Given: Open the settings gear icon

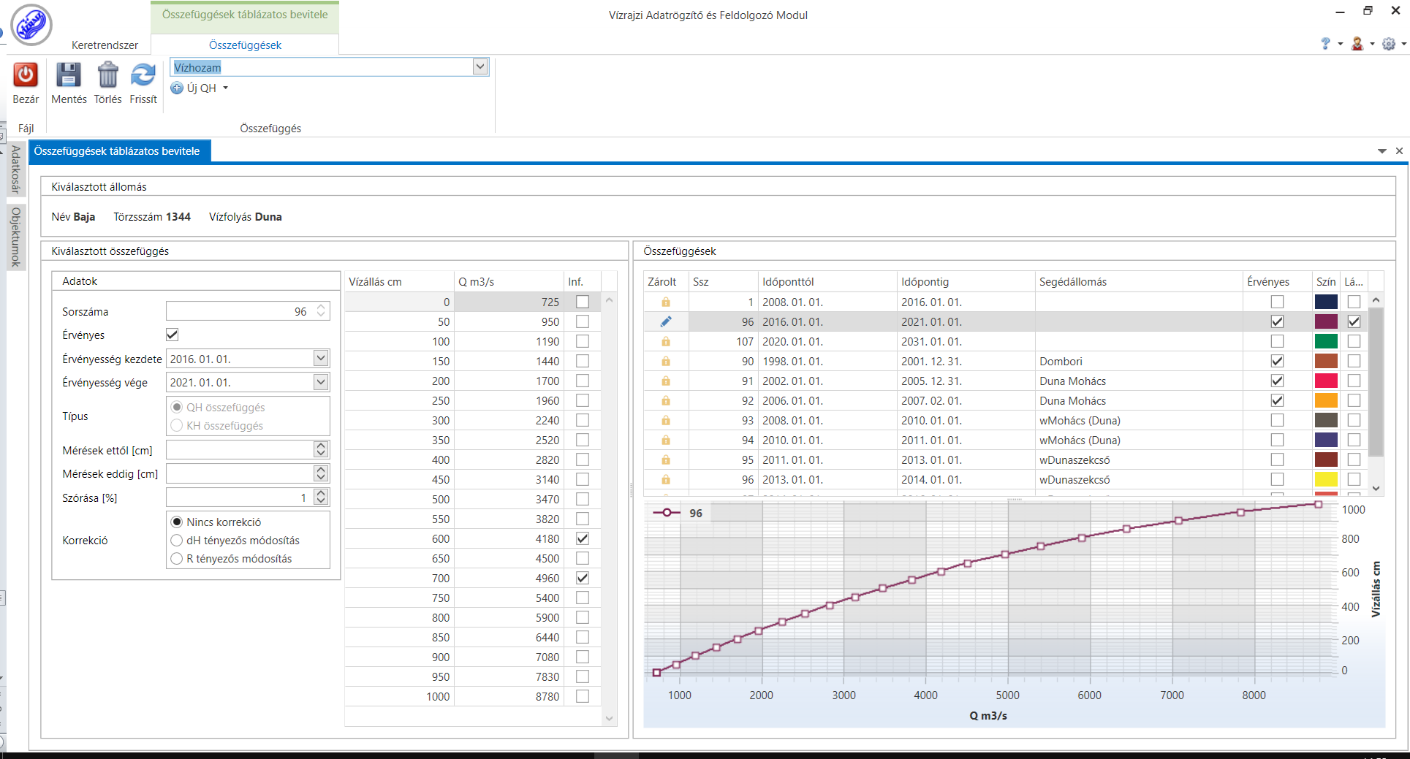Looking at the screenshot, I should pyautogui.click(x=1389, y=44).
